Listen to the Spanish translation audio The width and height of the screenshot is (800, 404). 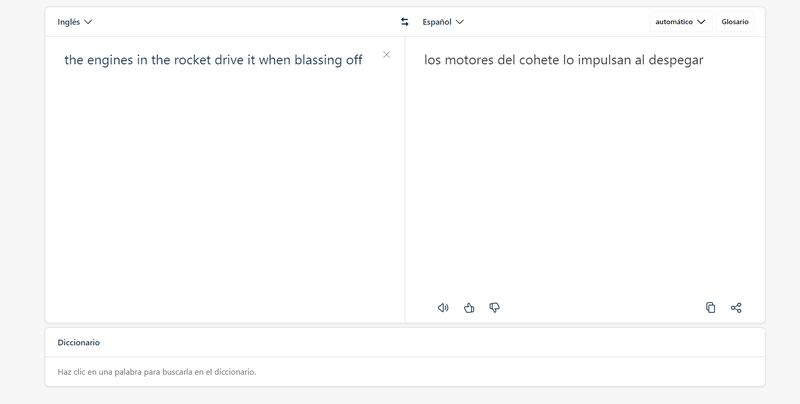443,308
